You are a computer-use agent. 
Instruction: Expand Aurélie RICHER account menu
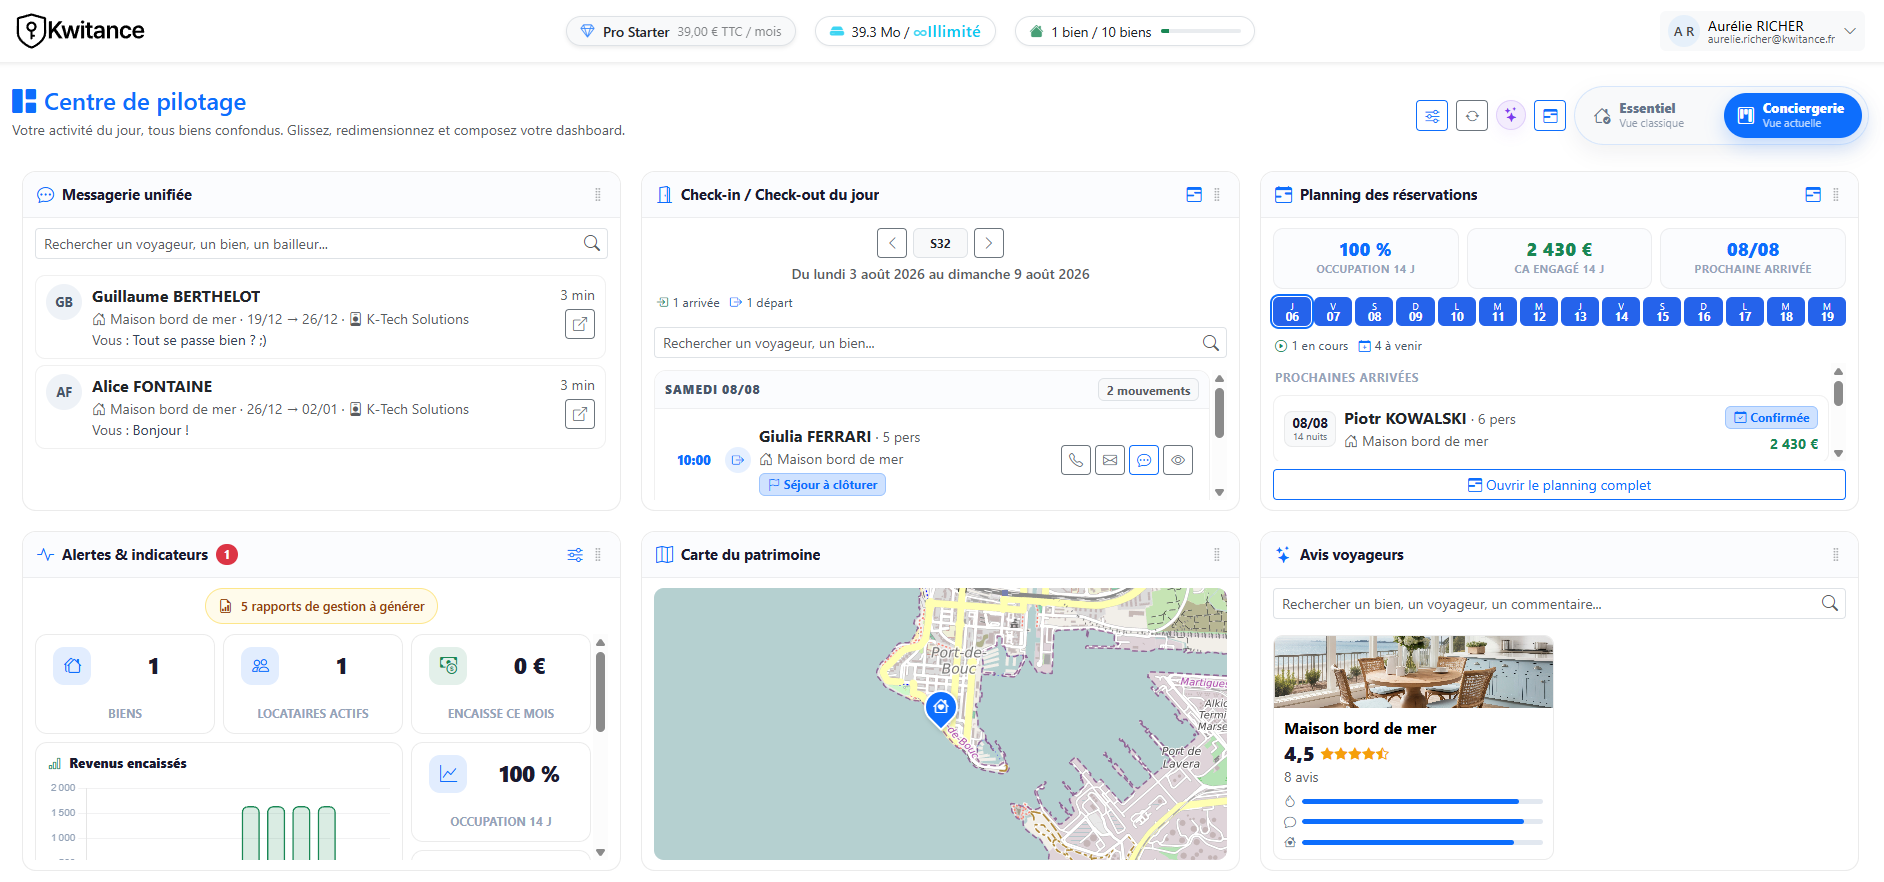pos(1762,31)
